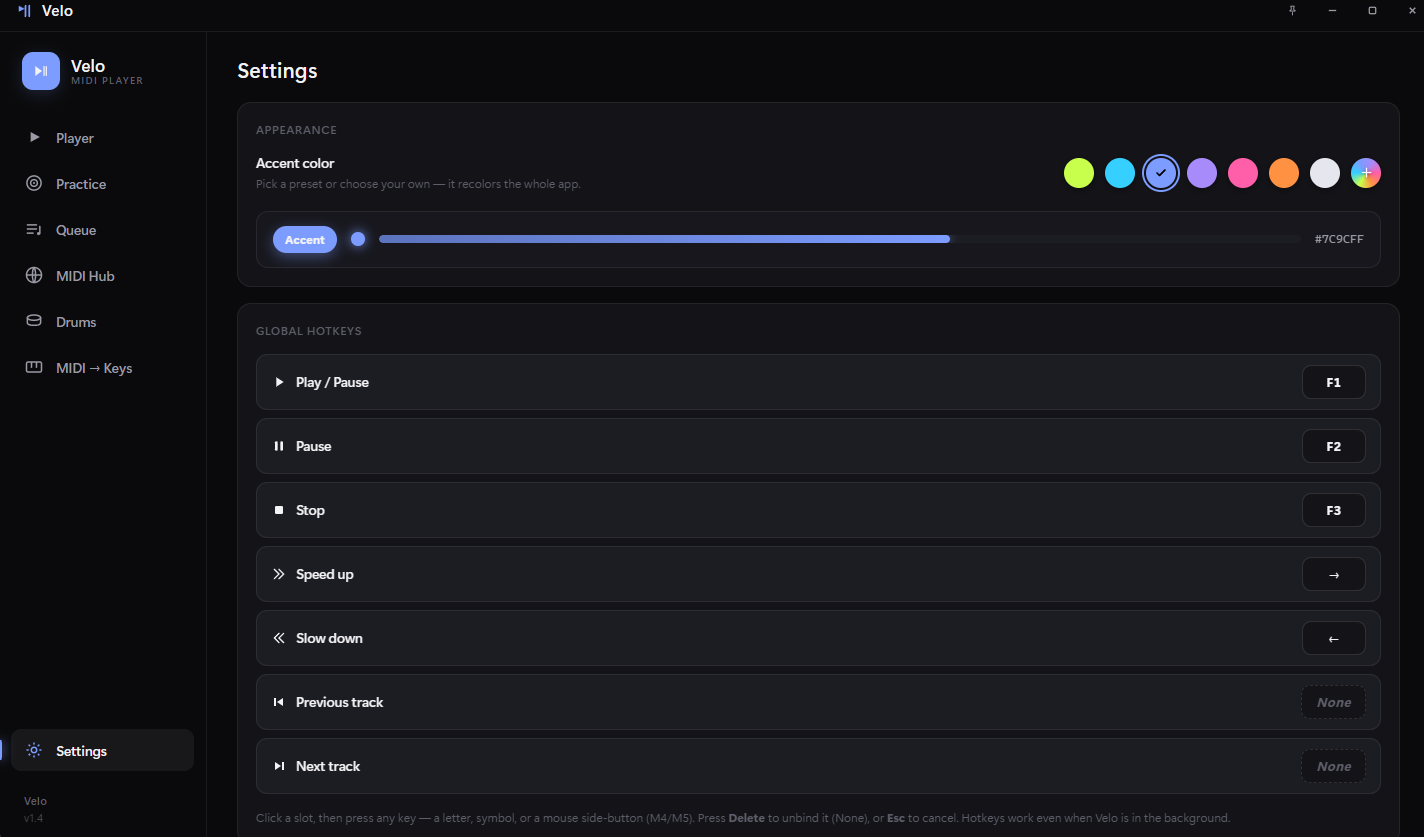The width and height of the screenshot is (1424, 837).
Task: Click the Queue list icon
Action: pyautogui.click(x=34, y=230)
